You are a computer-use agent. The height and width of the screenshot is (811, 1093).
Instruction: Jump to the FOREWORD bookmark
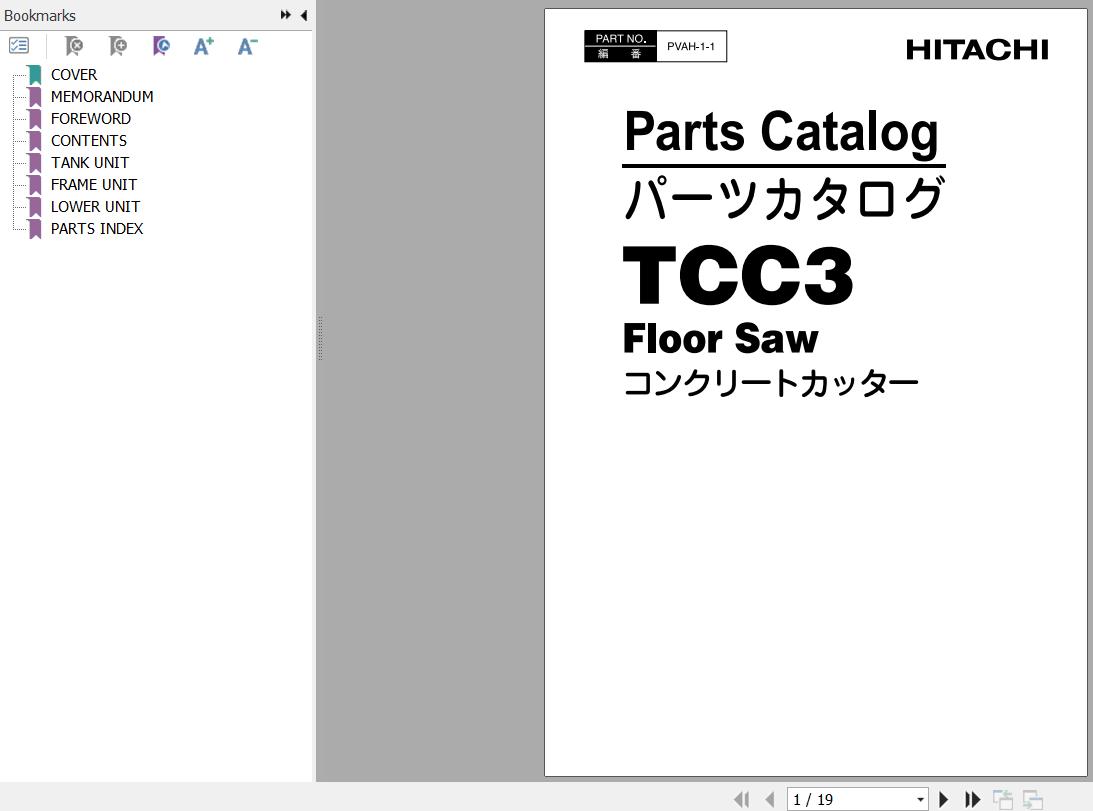(x=91, y=119)
